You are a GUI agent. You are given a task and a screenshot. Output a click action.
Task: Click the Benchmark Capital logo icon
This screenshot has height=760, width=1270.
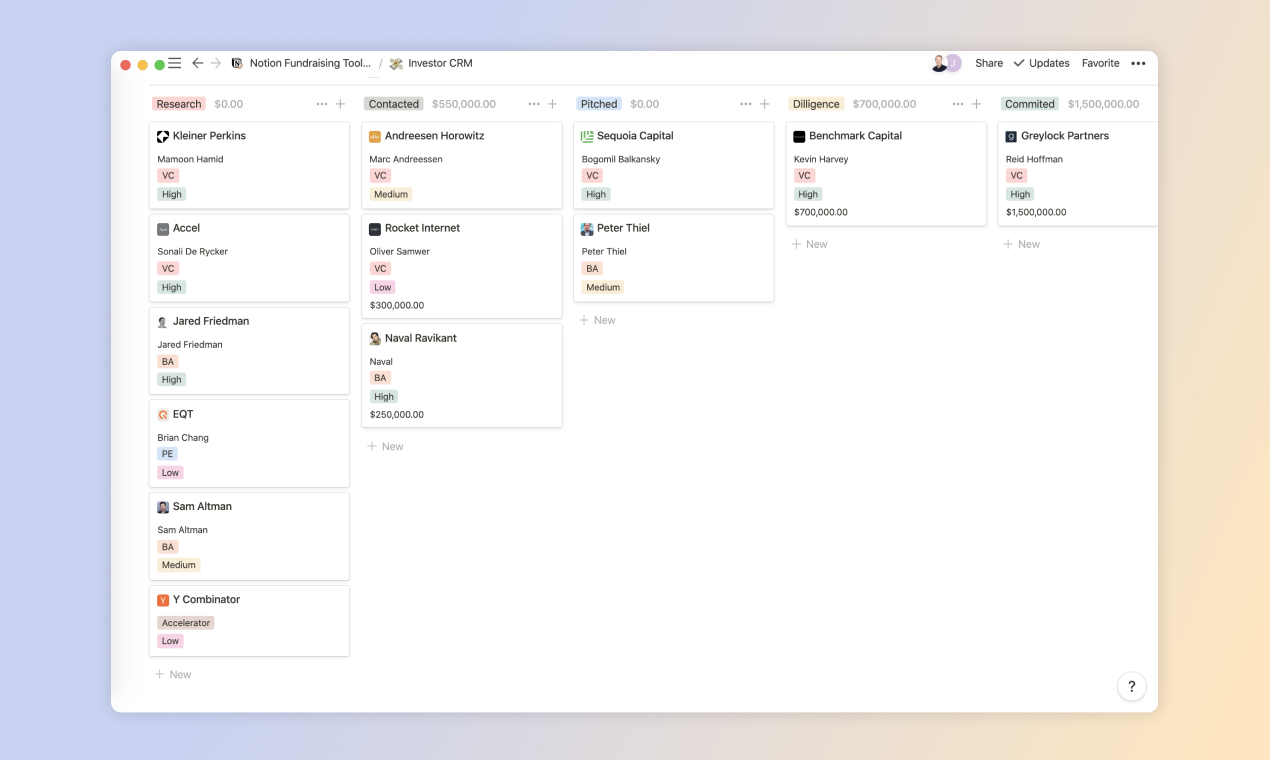coord(799,136)
